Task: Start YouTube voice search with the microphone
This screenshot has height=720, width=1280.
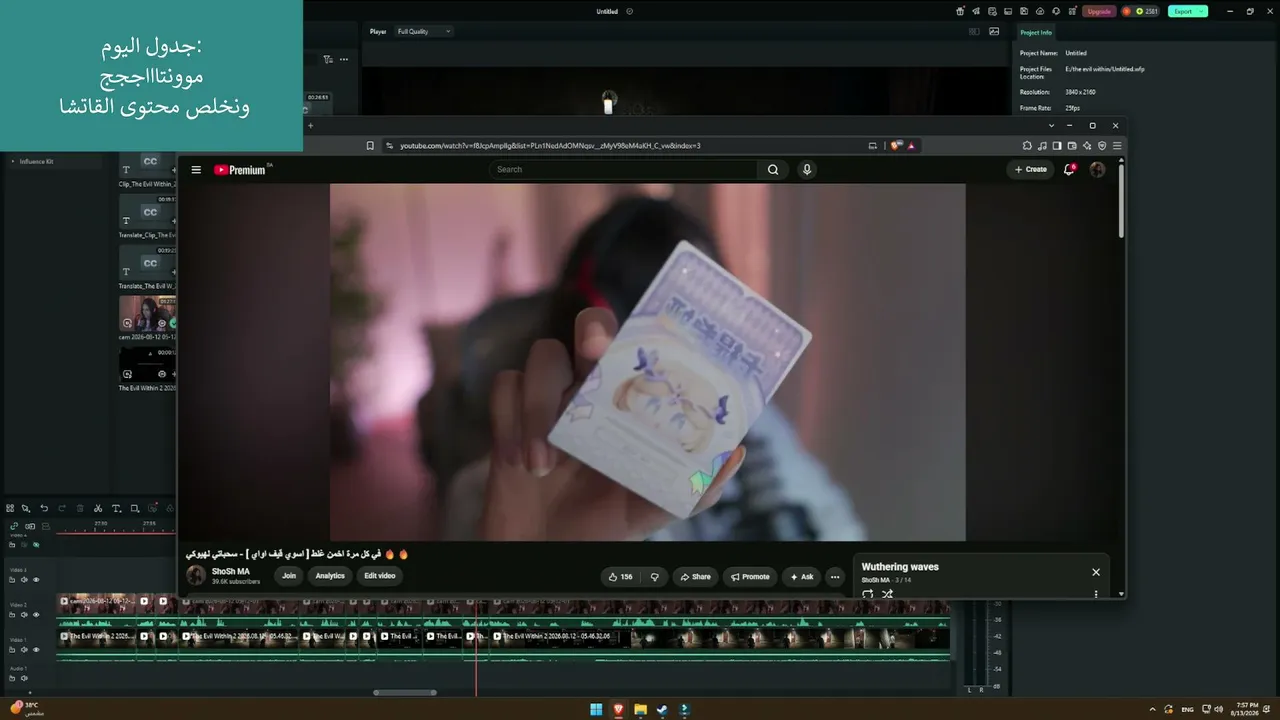Action: 807,170
